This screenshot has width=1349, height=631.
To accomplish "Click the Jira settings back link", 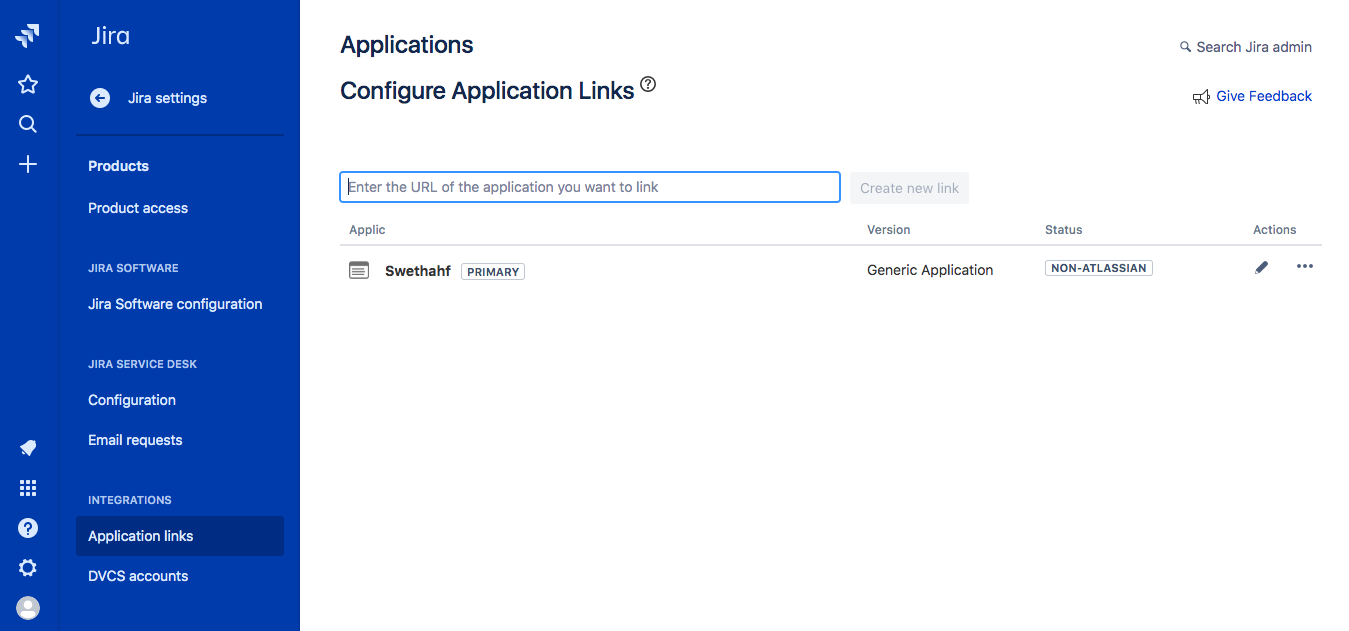I will (x=167, y=98).
